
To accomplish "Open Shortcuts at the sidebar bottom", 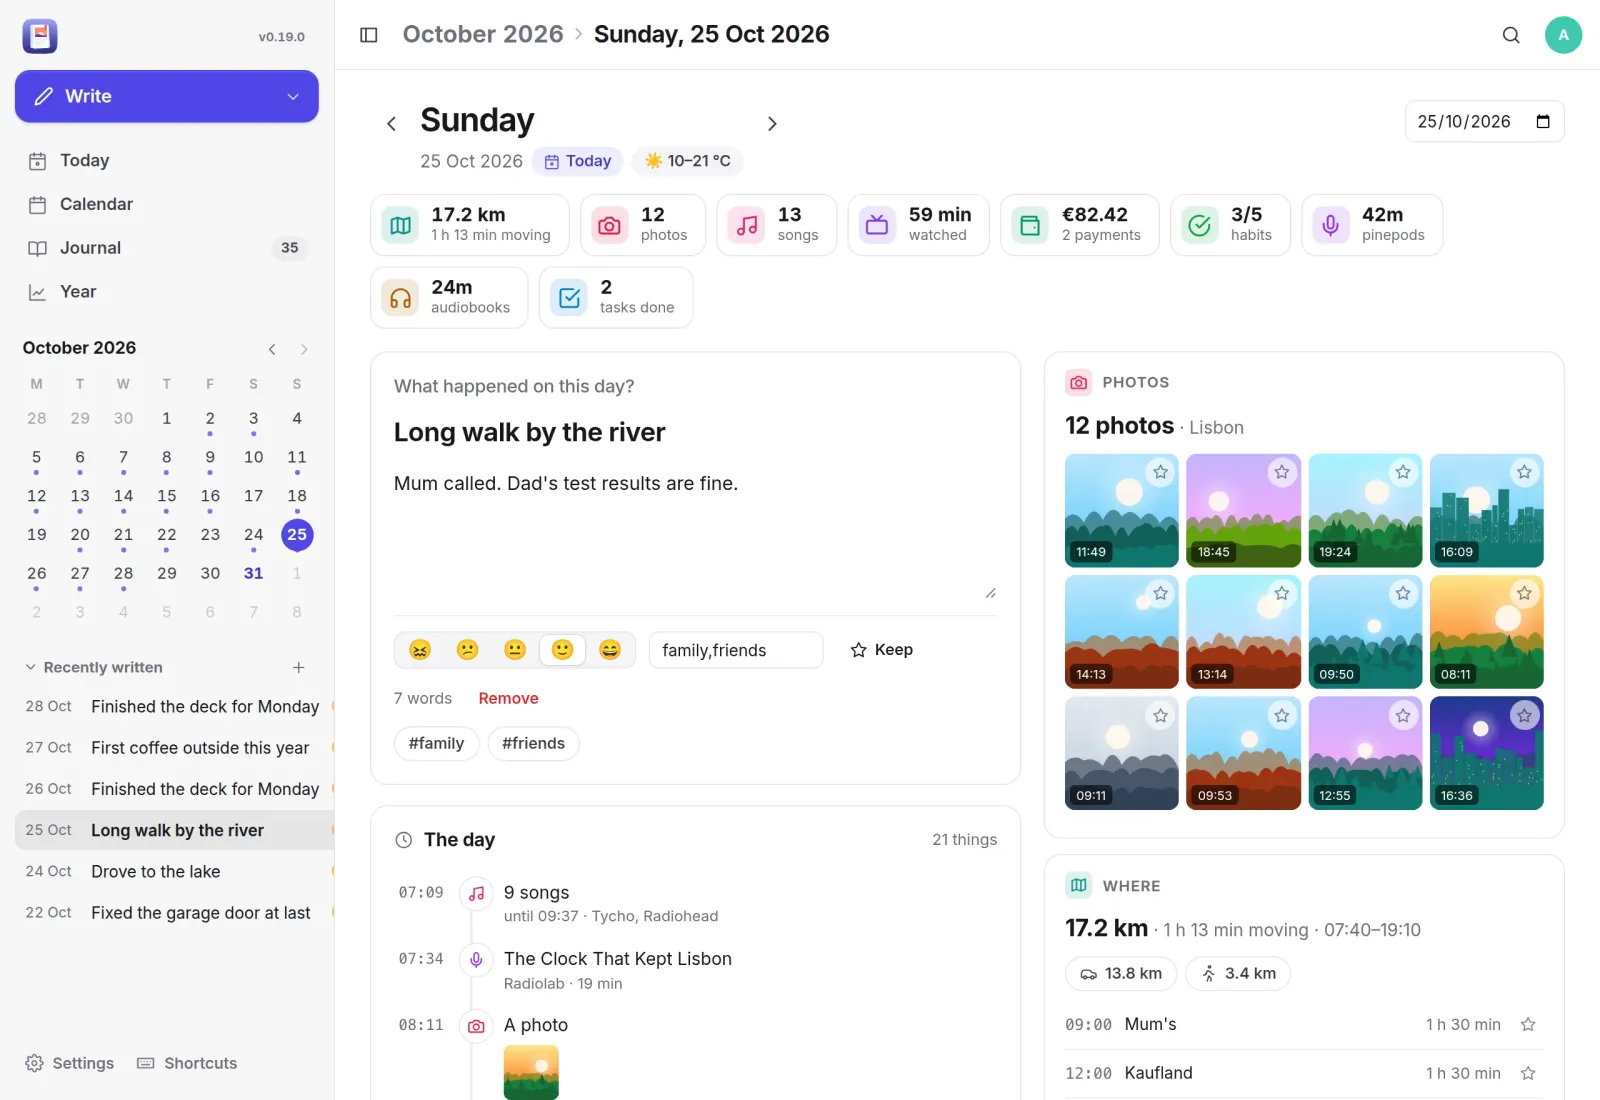I will 187,1063.
